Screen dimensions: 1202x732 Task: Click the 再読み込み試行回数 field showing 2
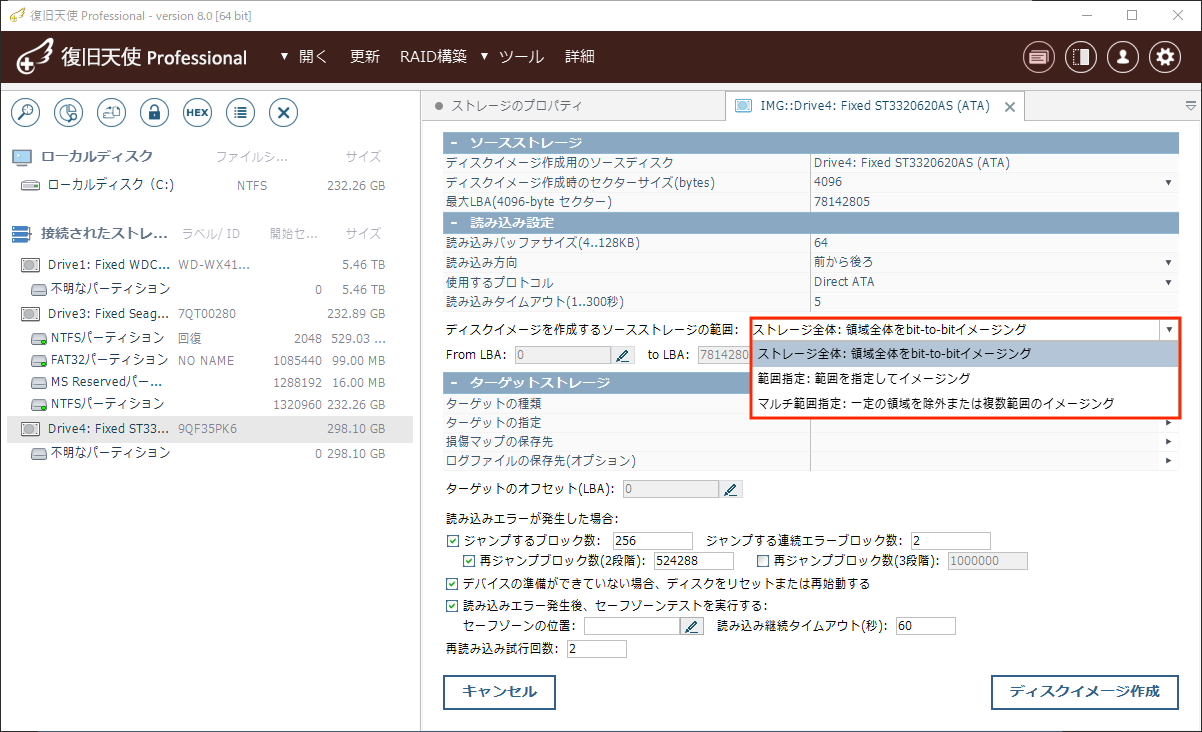(596, 649)
